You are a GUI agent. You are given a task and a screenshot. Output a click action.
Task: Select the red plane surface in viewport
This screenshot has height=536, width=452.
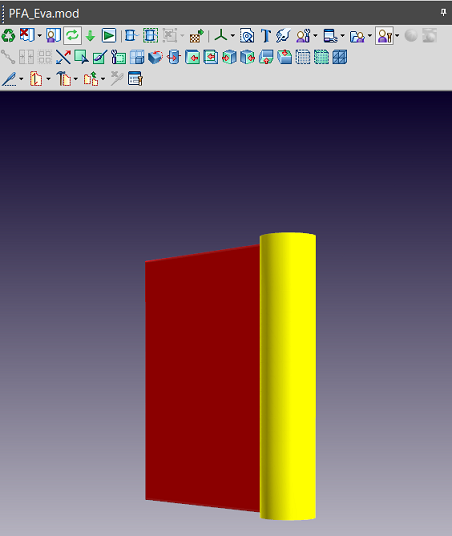202,379
